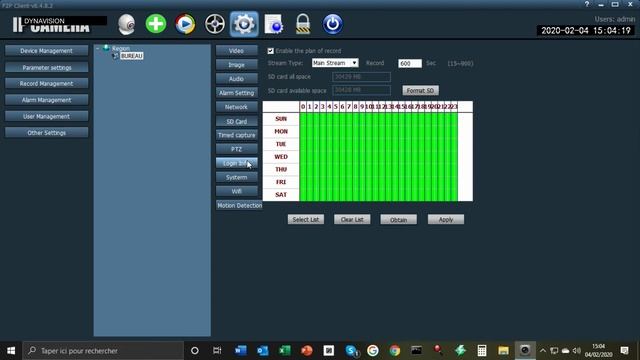
Task: Collapse the Region tree node
Action: [98, 48]
